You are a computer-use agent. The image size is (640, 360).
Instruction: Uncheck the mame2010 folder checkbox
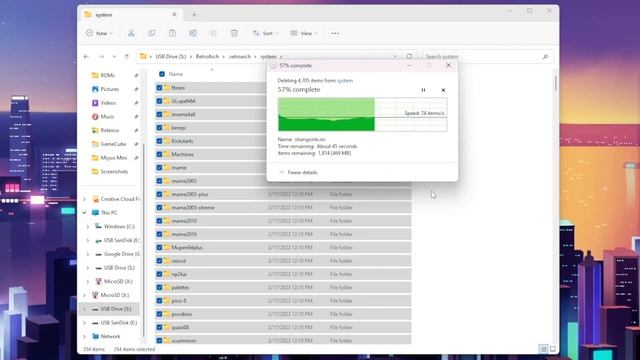pos(159,221)
